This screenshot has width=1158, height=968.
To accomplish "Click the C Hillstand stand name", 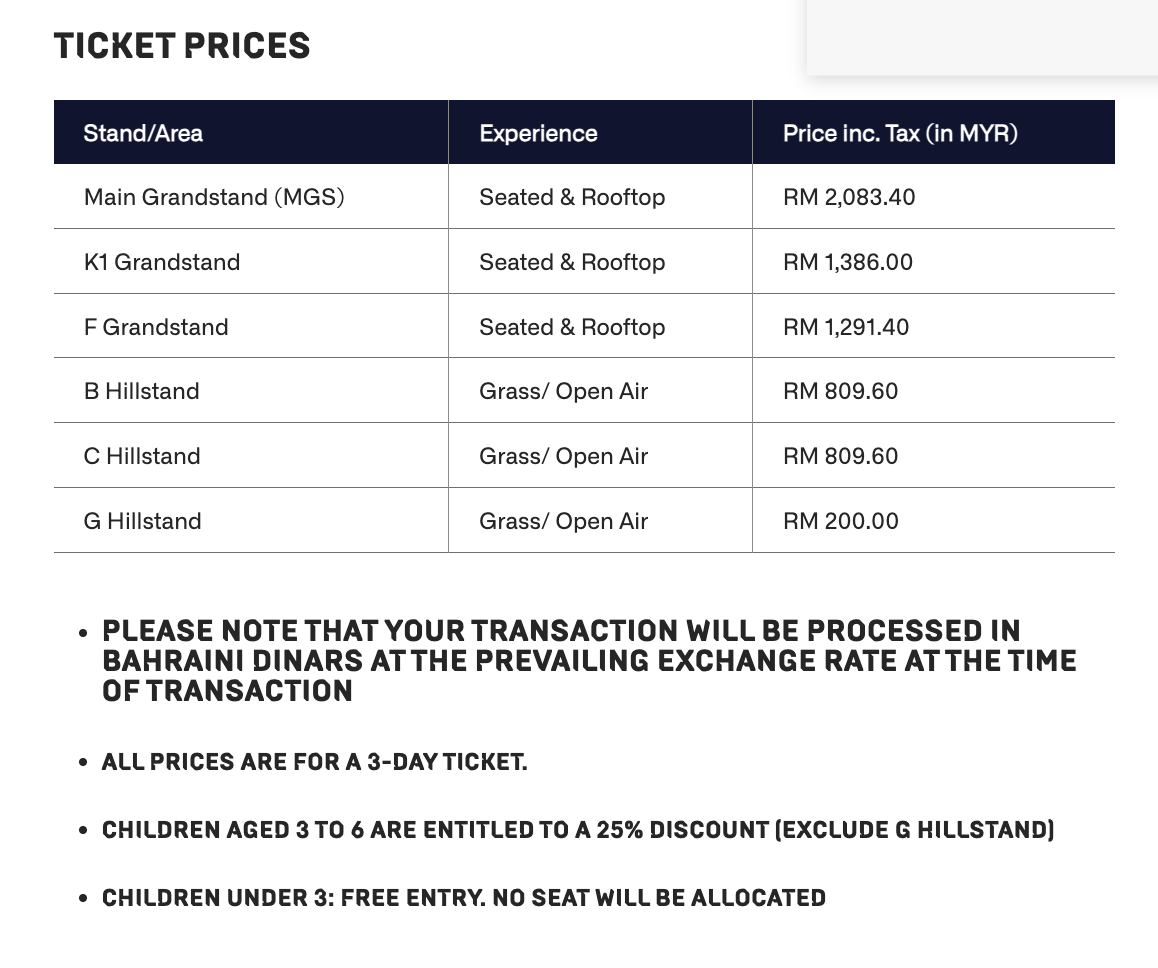I will coord(142,456).
